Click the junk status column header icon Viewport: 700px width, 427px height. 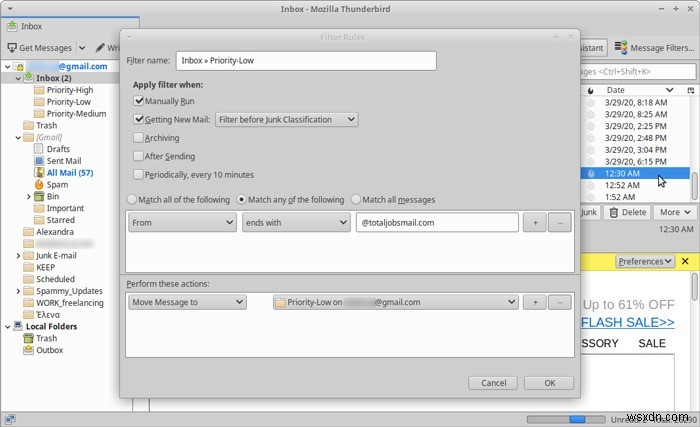coord(591,90)
